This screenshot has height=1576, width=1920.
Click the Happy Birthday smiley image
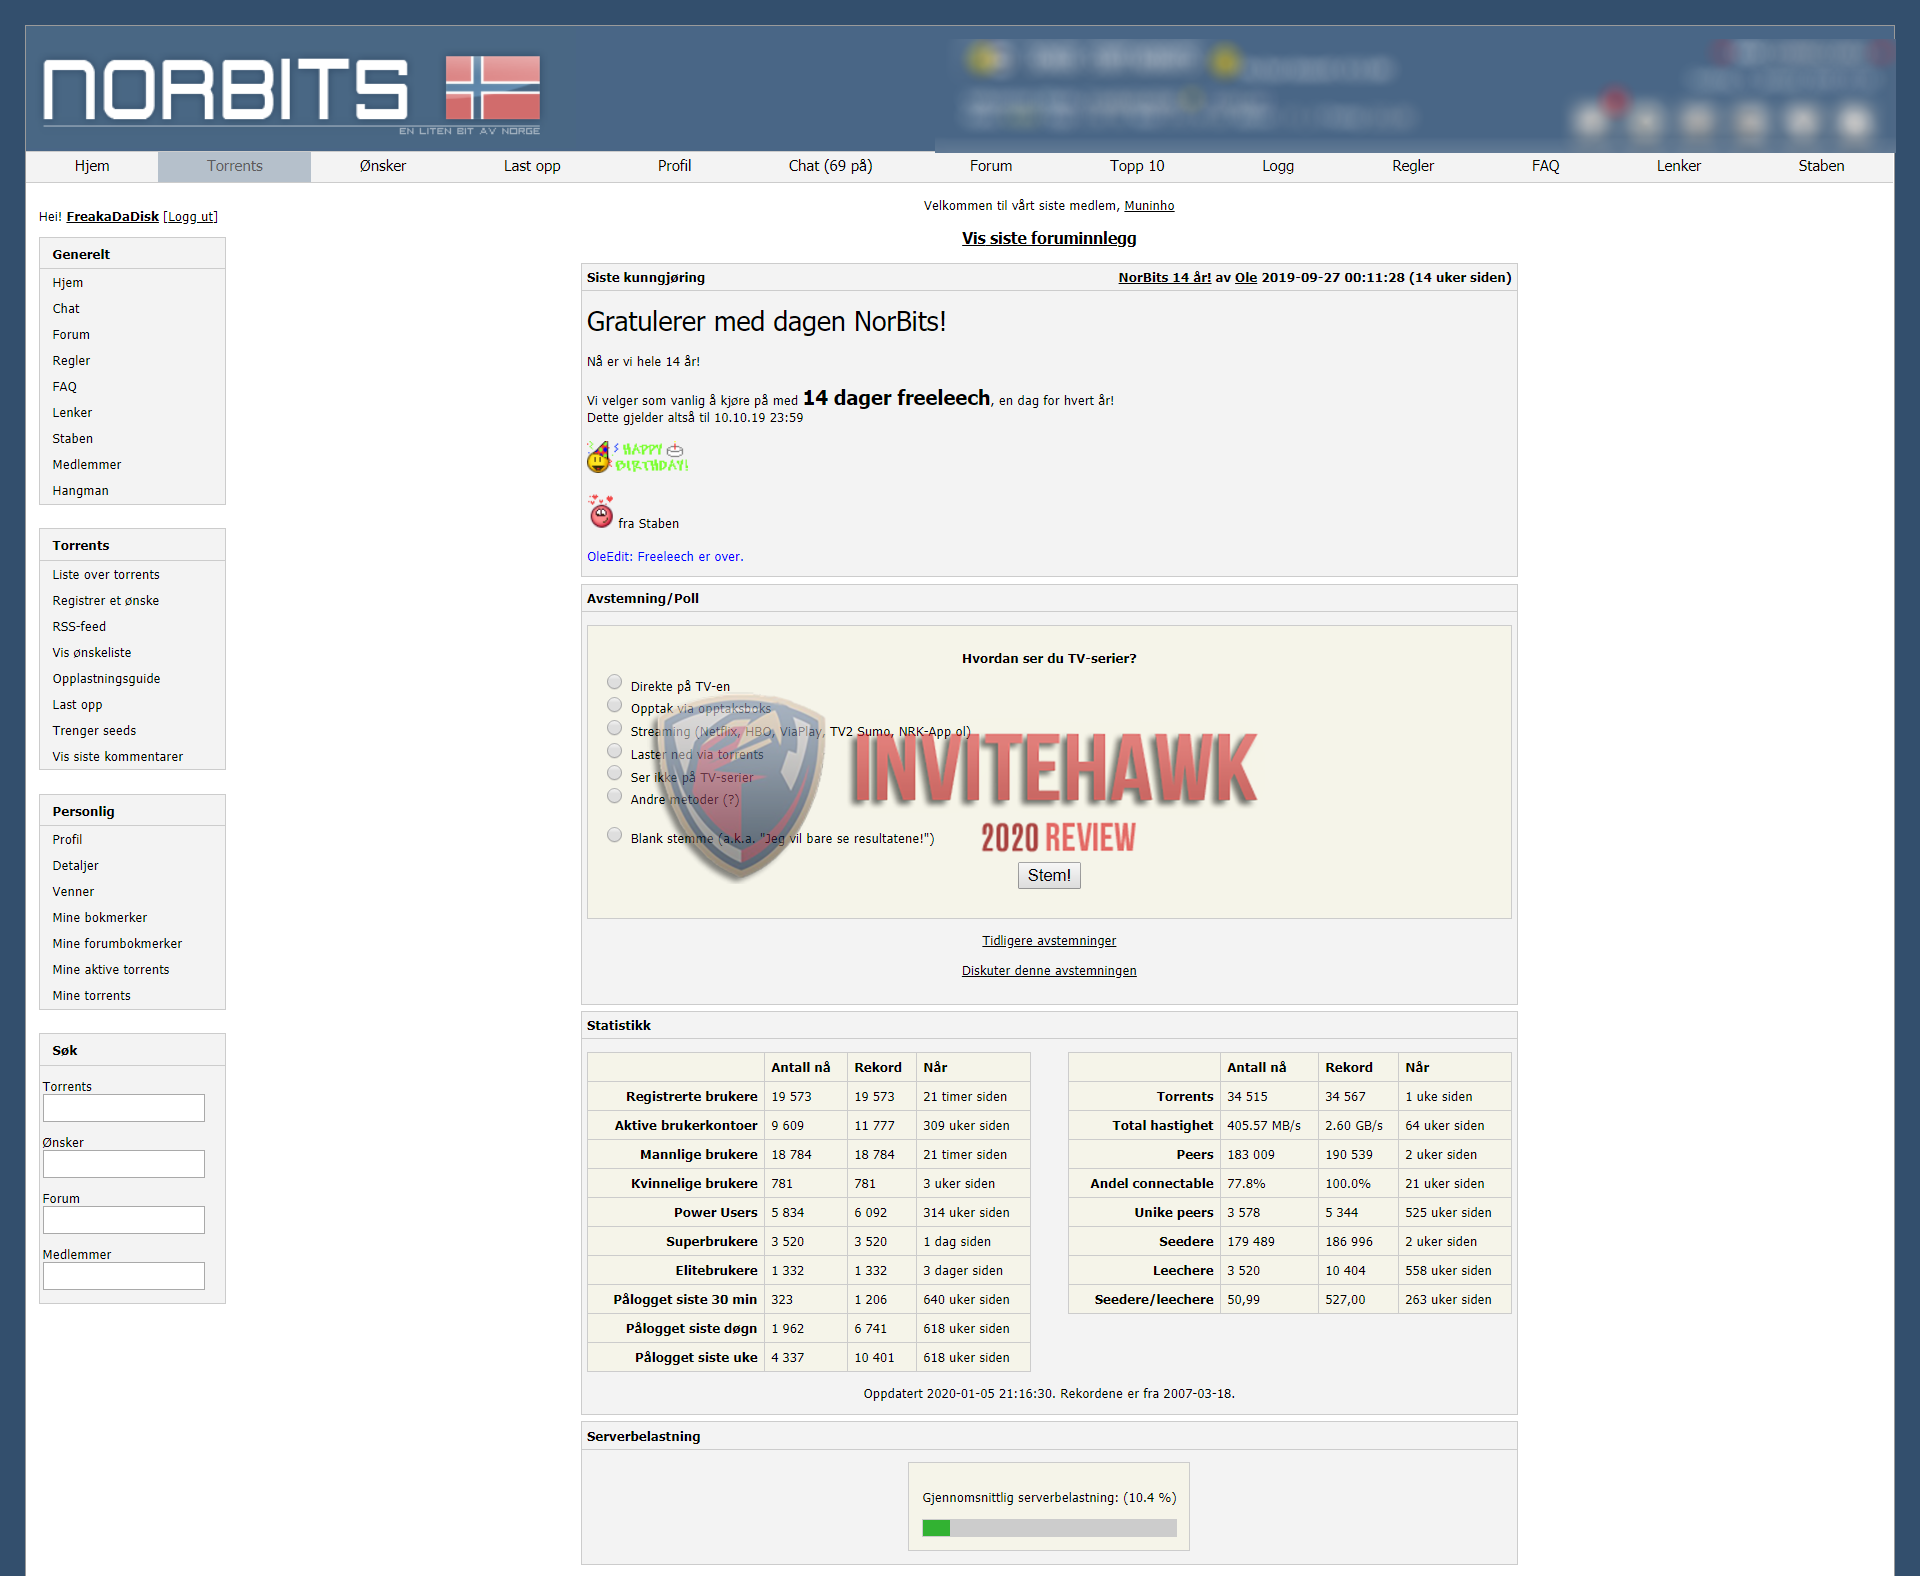click(x=637, y=457)
